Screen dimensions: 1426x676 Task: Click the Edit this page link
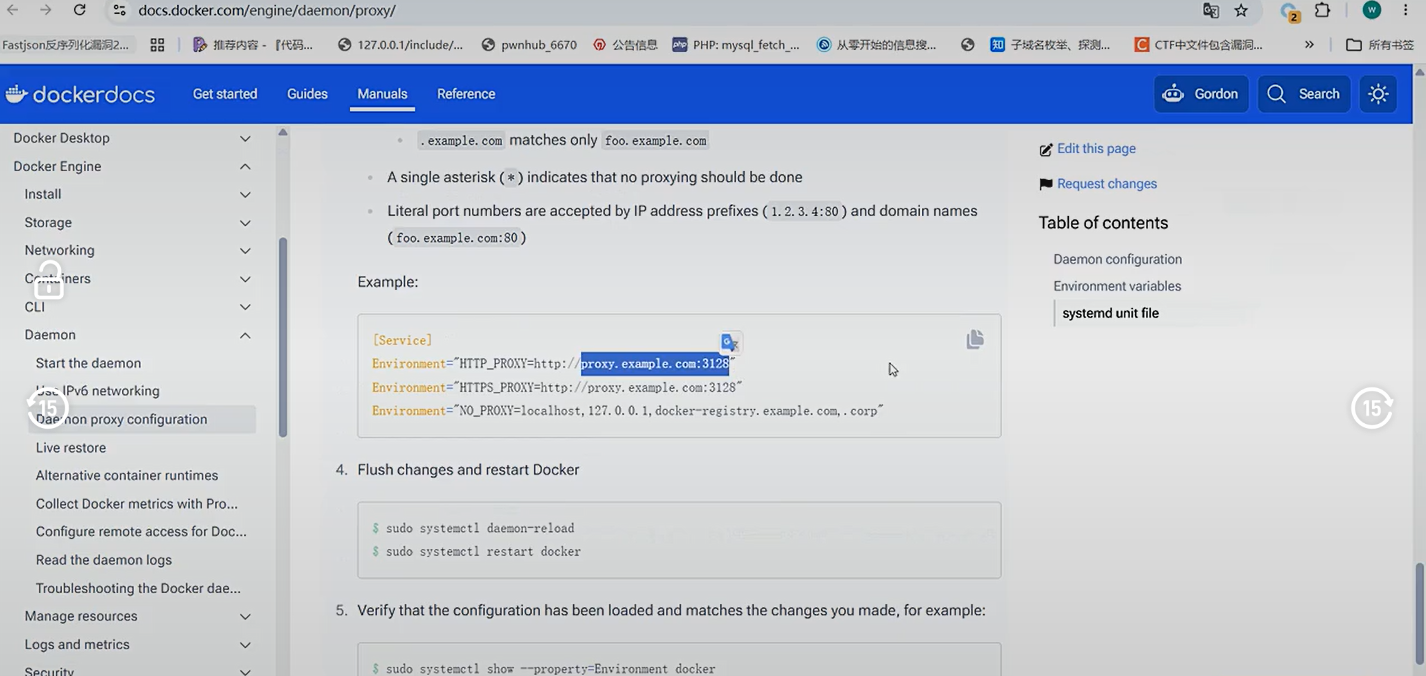[x=1096, y=149]
